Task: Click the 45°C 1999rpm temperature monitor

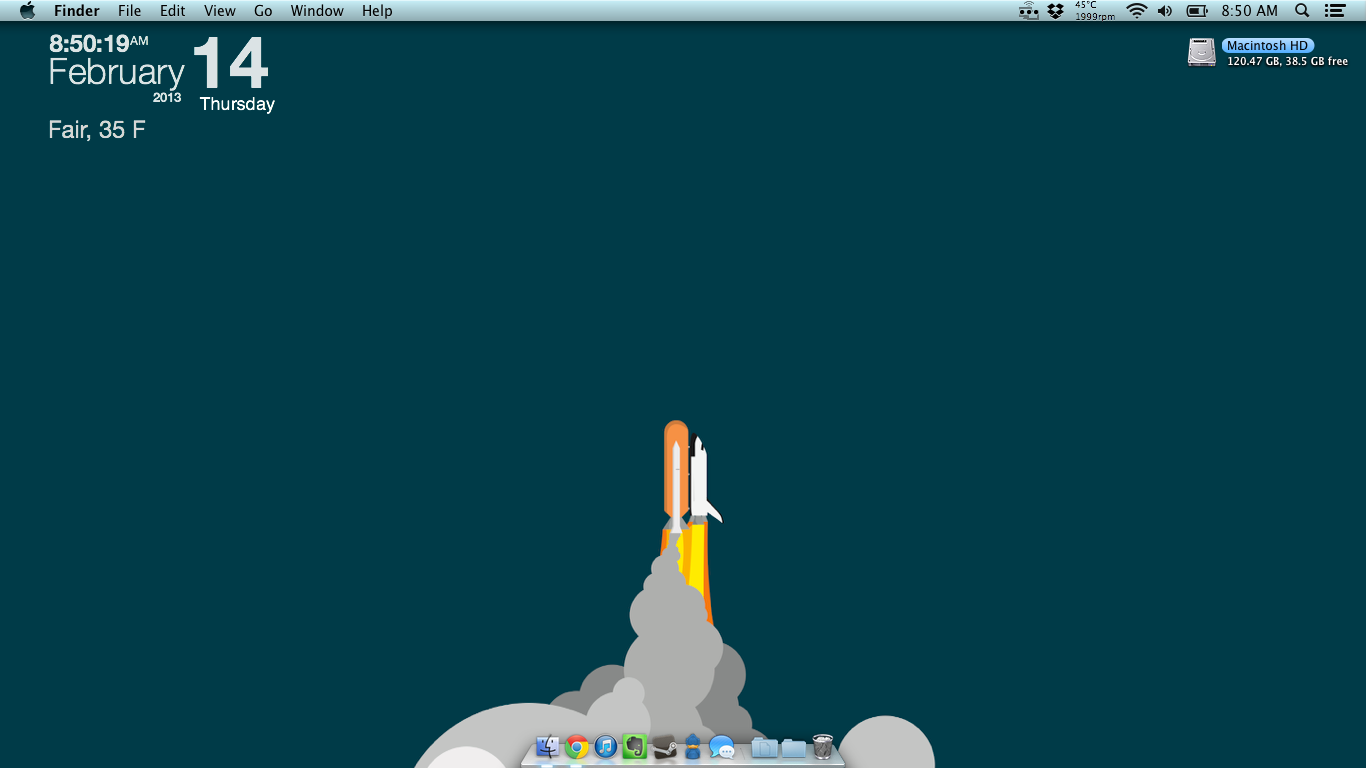Action: tap(1095, 11)
